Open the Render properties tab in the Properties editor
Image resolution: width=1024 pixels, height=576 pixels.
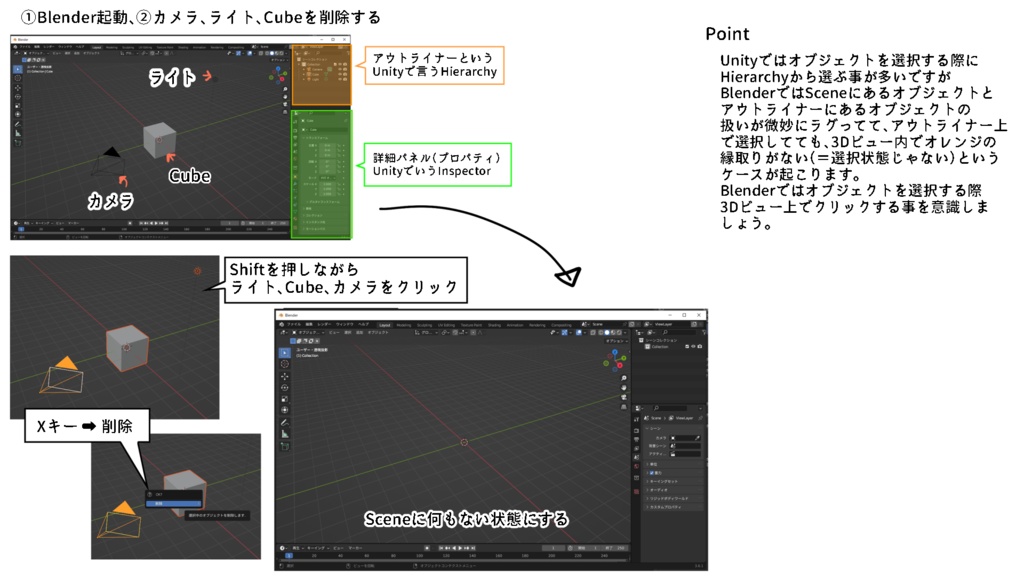tap(636, 430)
